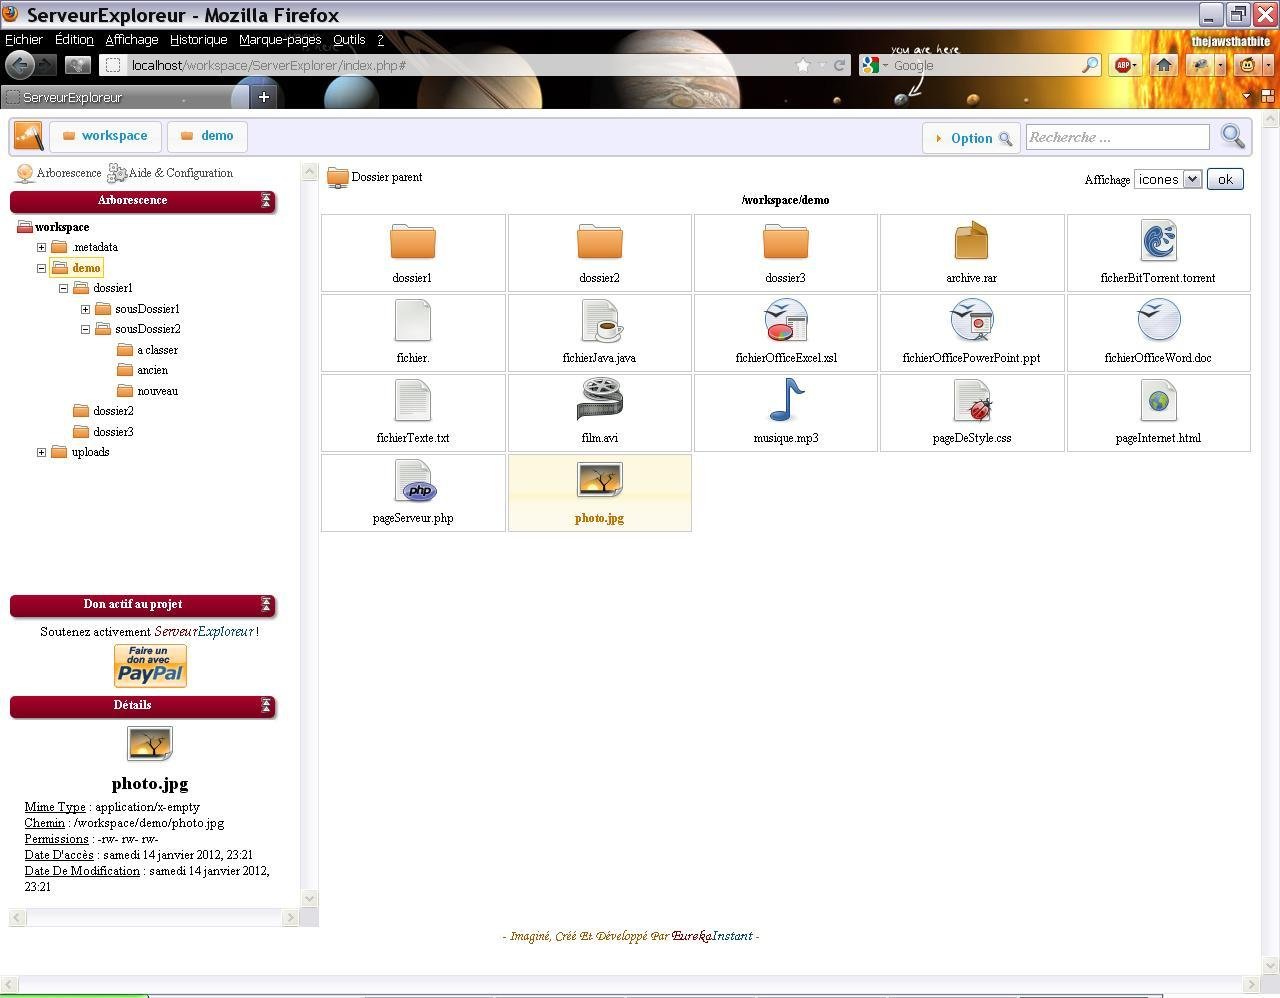Open a new browser tab
This screenshot has height=998, width=1280.
(262, 98)
